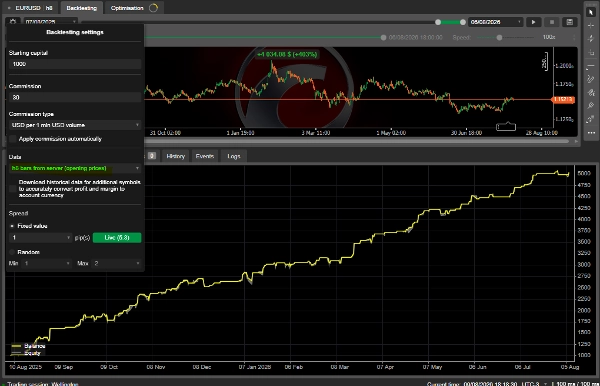Image resolution: width=600 pixels, height=386 pixels.
Task: Open the Max random spread dropdown
Action: pyautogui.click(x=116, y=263)
